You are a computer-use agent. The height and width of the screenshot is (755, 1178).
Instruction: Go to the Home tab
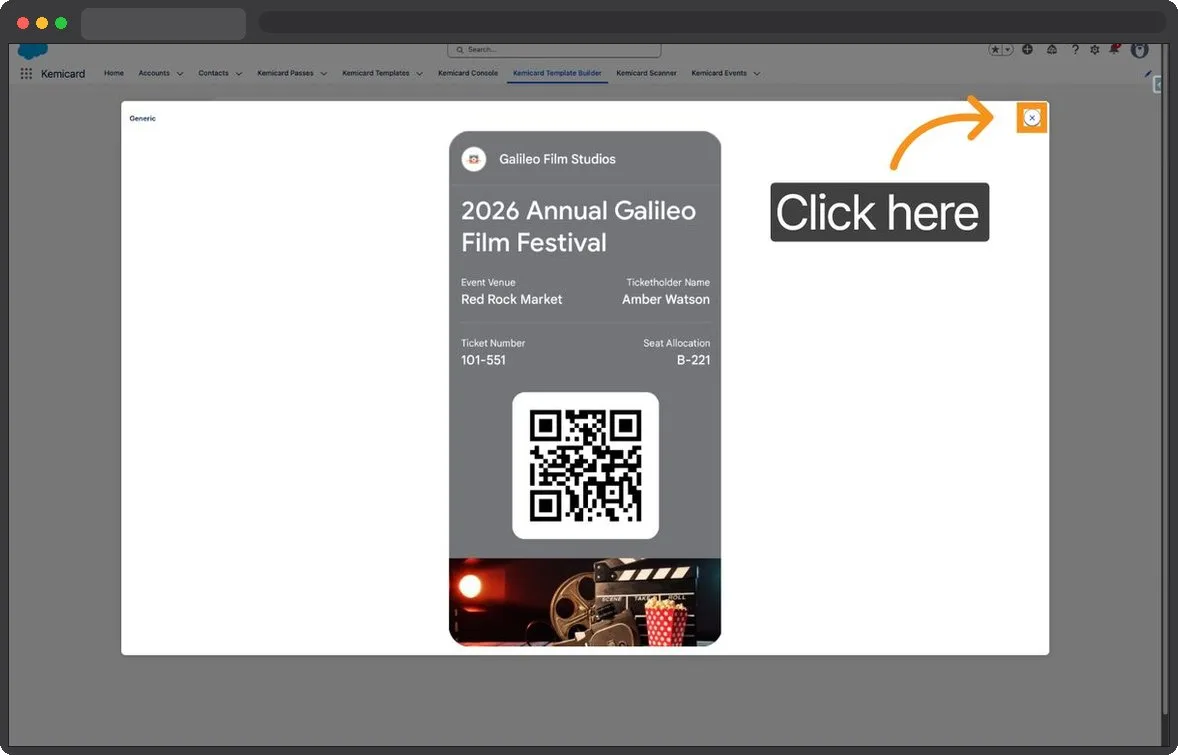[x=114, y=73]
